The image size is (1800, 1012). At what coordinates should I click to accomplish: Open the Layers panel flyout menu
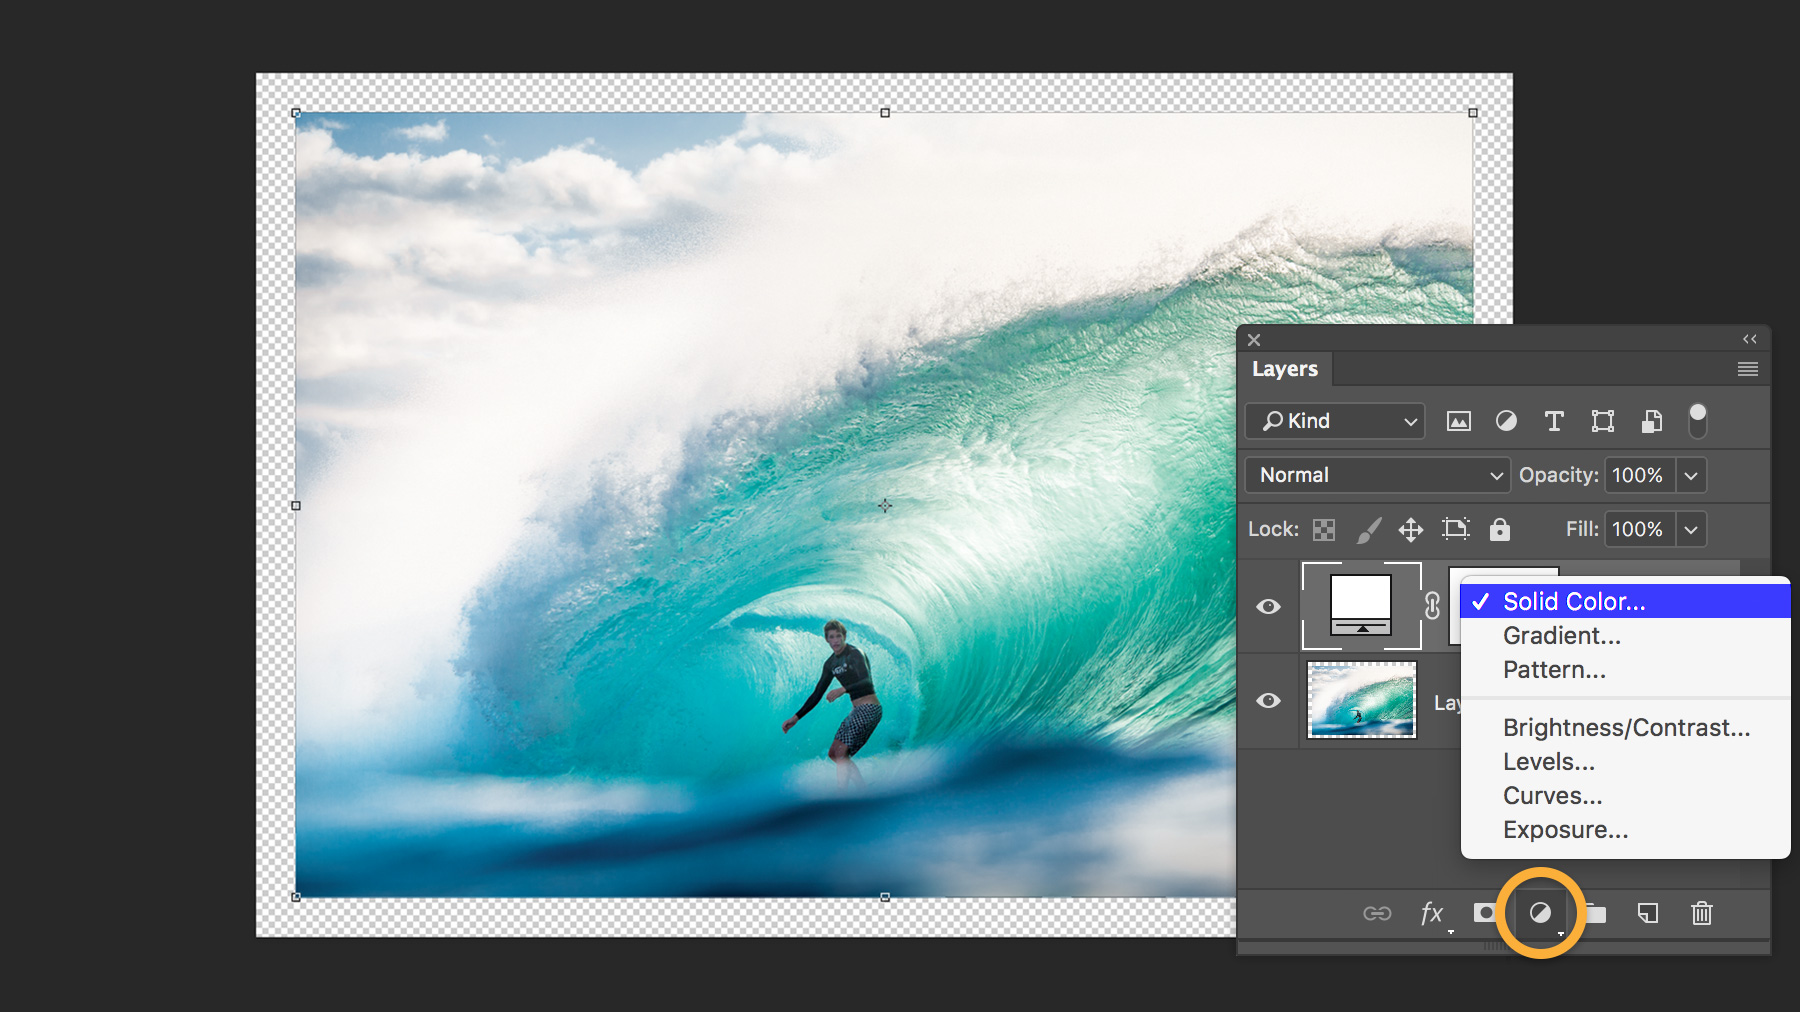[1746, 369]
